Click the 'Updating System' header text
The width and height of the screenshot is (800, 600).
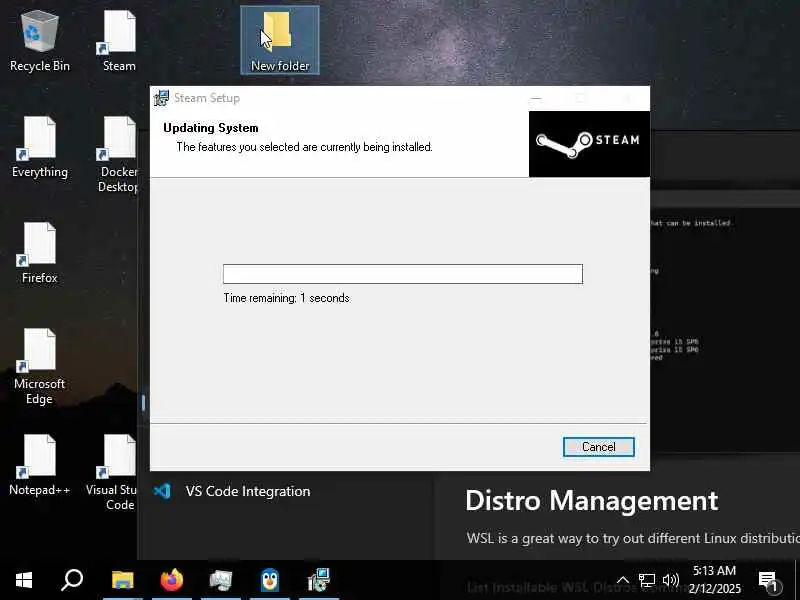pos(211,128)
